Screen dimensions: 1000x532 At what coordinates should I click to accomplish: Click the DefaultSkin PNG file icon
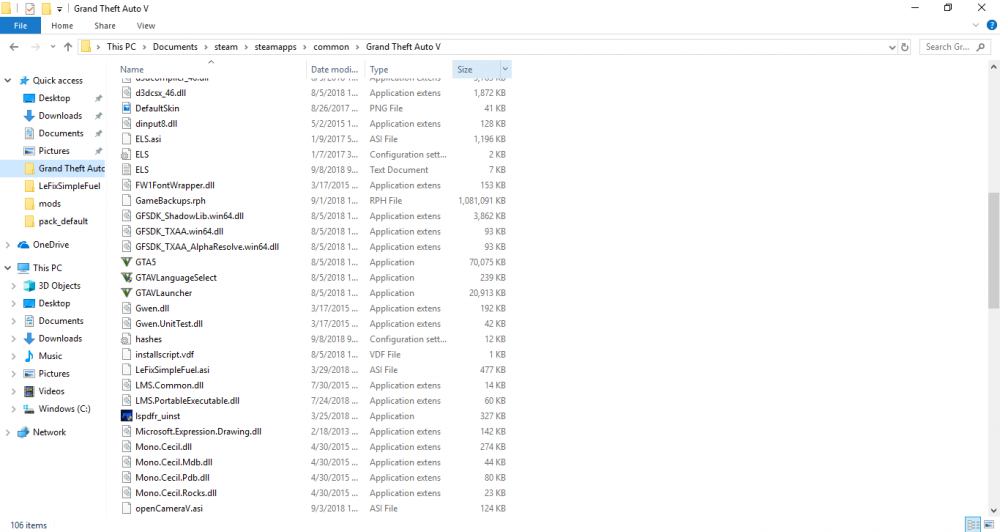(126, 108)
